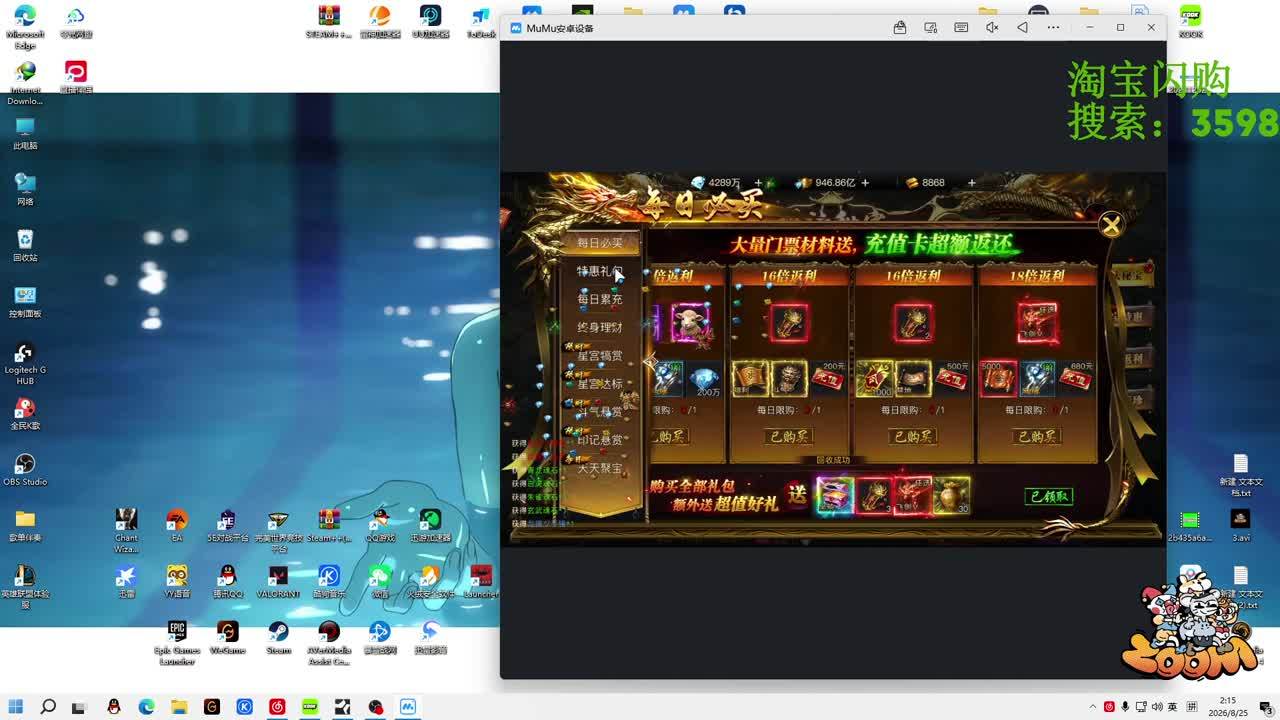Viewport: 1280px width, 720px height.
Task: Open the 特惠礼包 sidebar tab
Action: pos(600,271)
